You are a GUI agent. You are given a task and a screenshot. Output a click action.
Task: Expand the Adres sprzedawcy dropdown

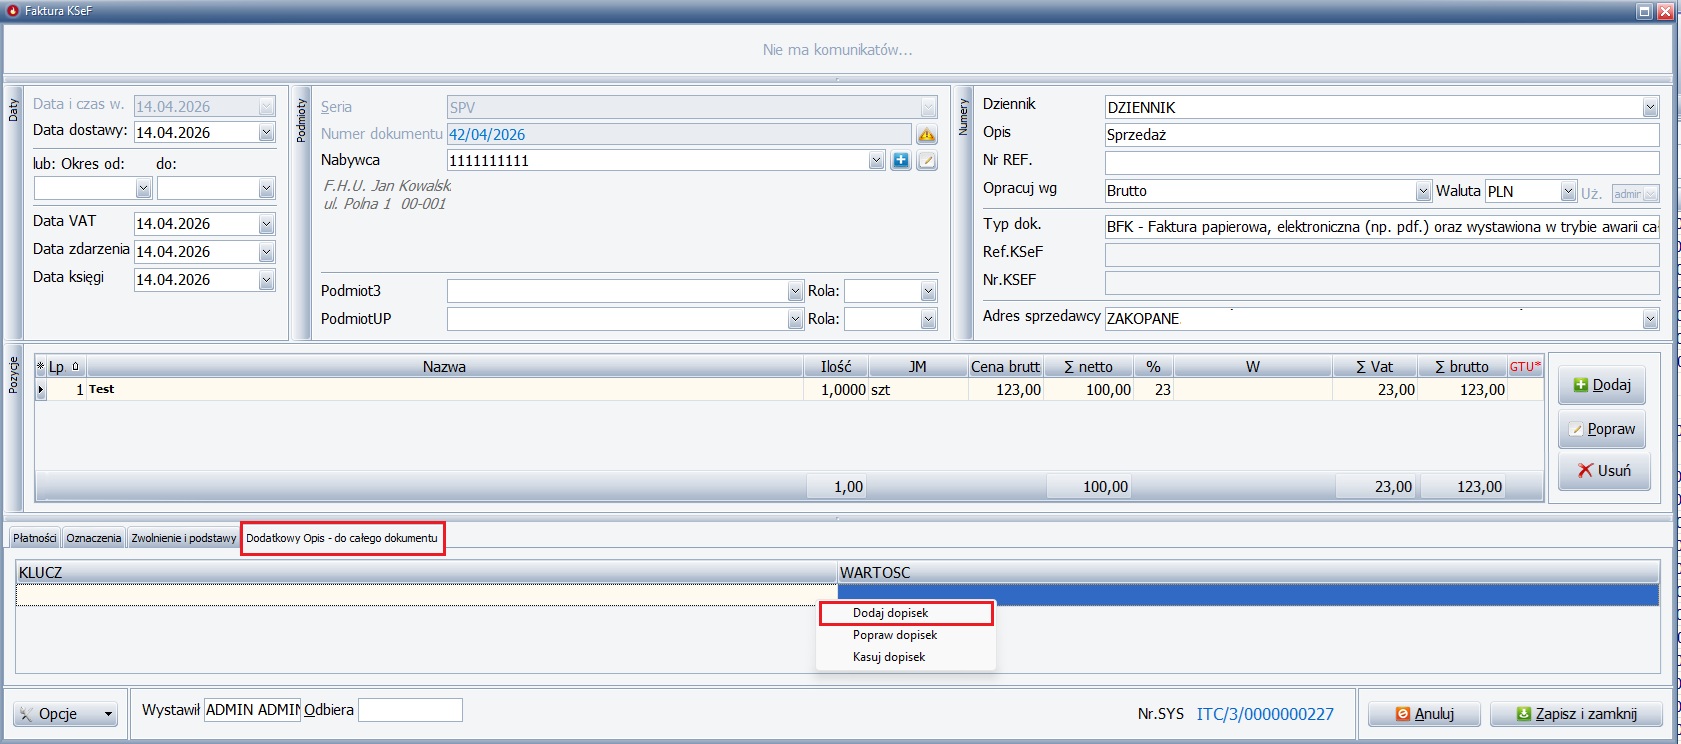pos(1650,319)
